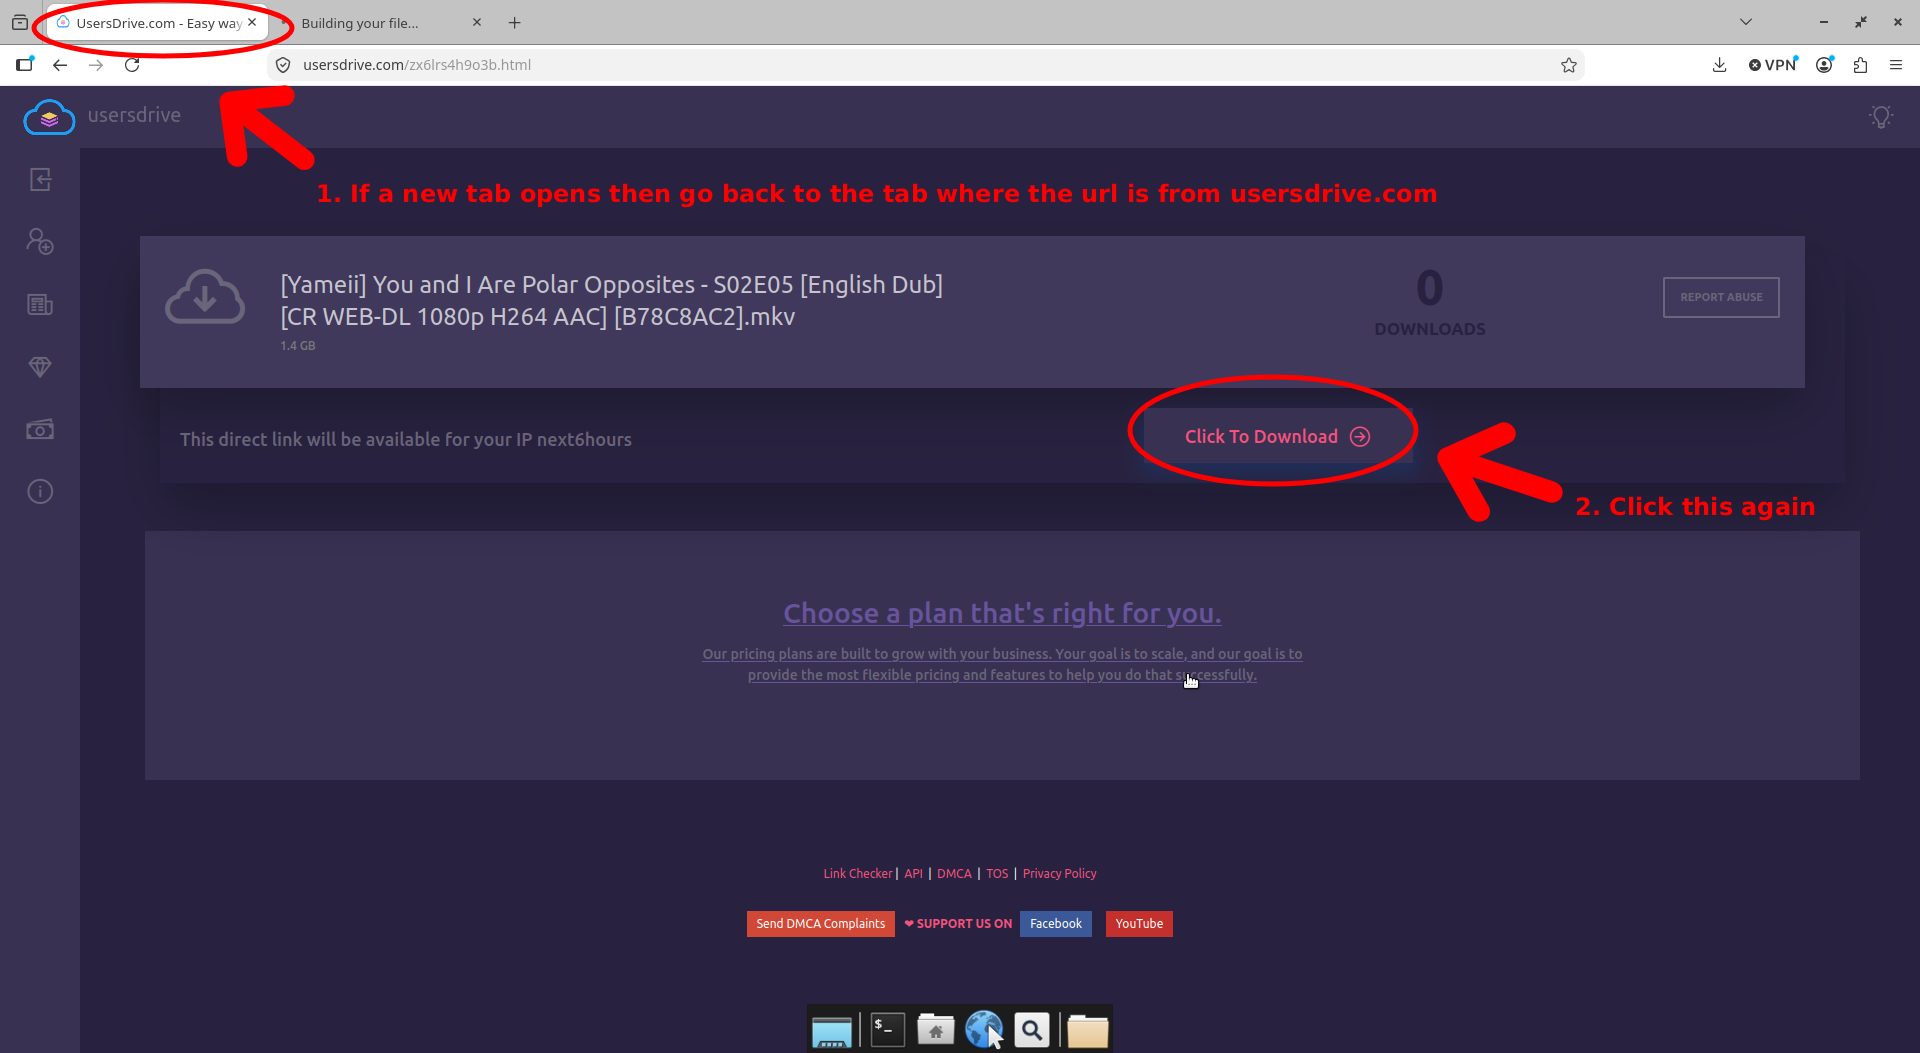Click the show desktop icon in taskbar
The image size is (1920, 1053).
[832, 1031]
